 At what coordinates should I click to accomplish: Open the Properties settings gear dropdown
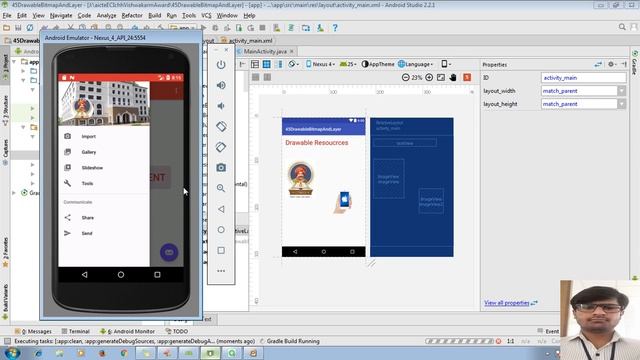[612, 64]
